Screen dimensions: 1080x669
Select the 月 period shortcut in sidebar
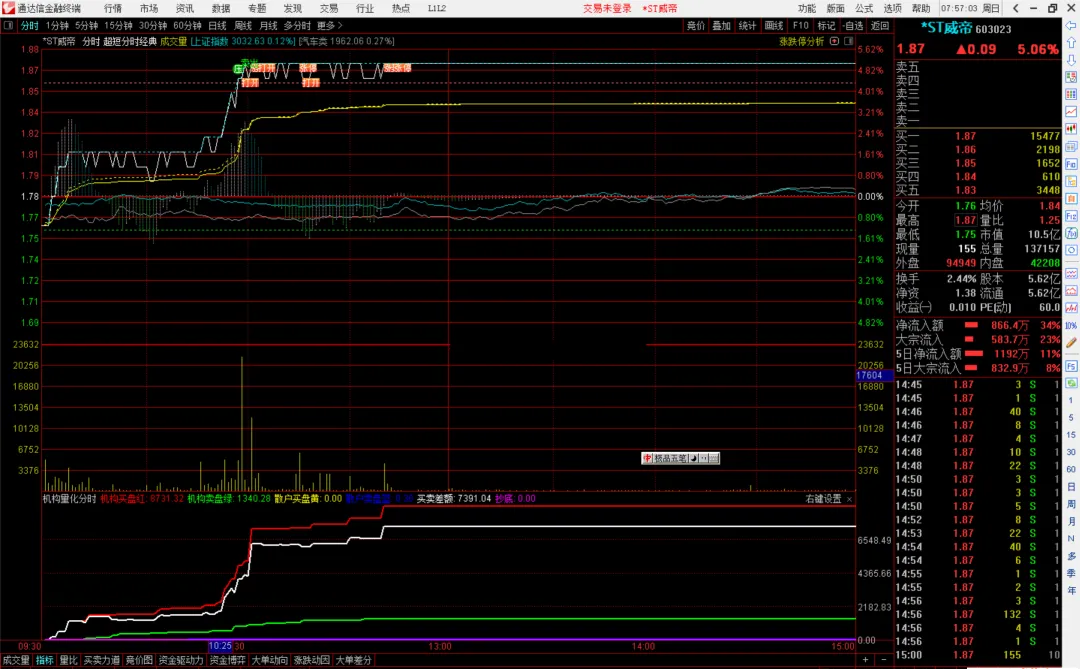(1071, 522)
